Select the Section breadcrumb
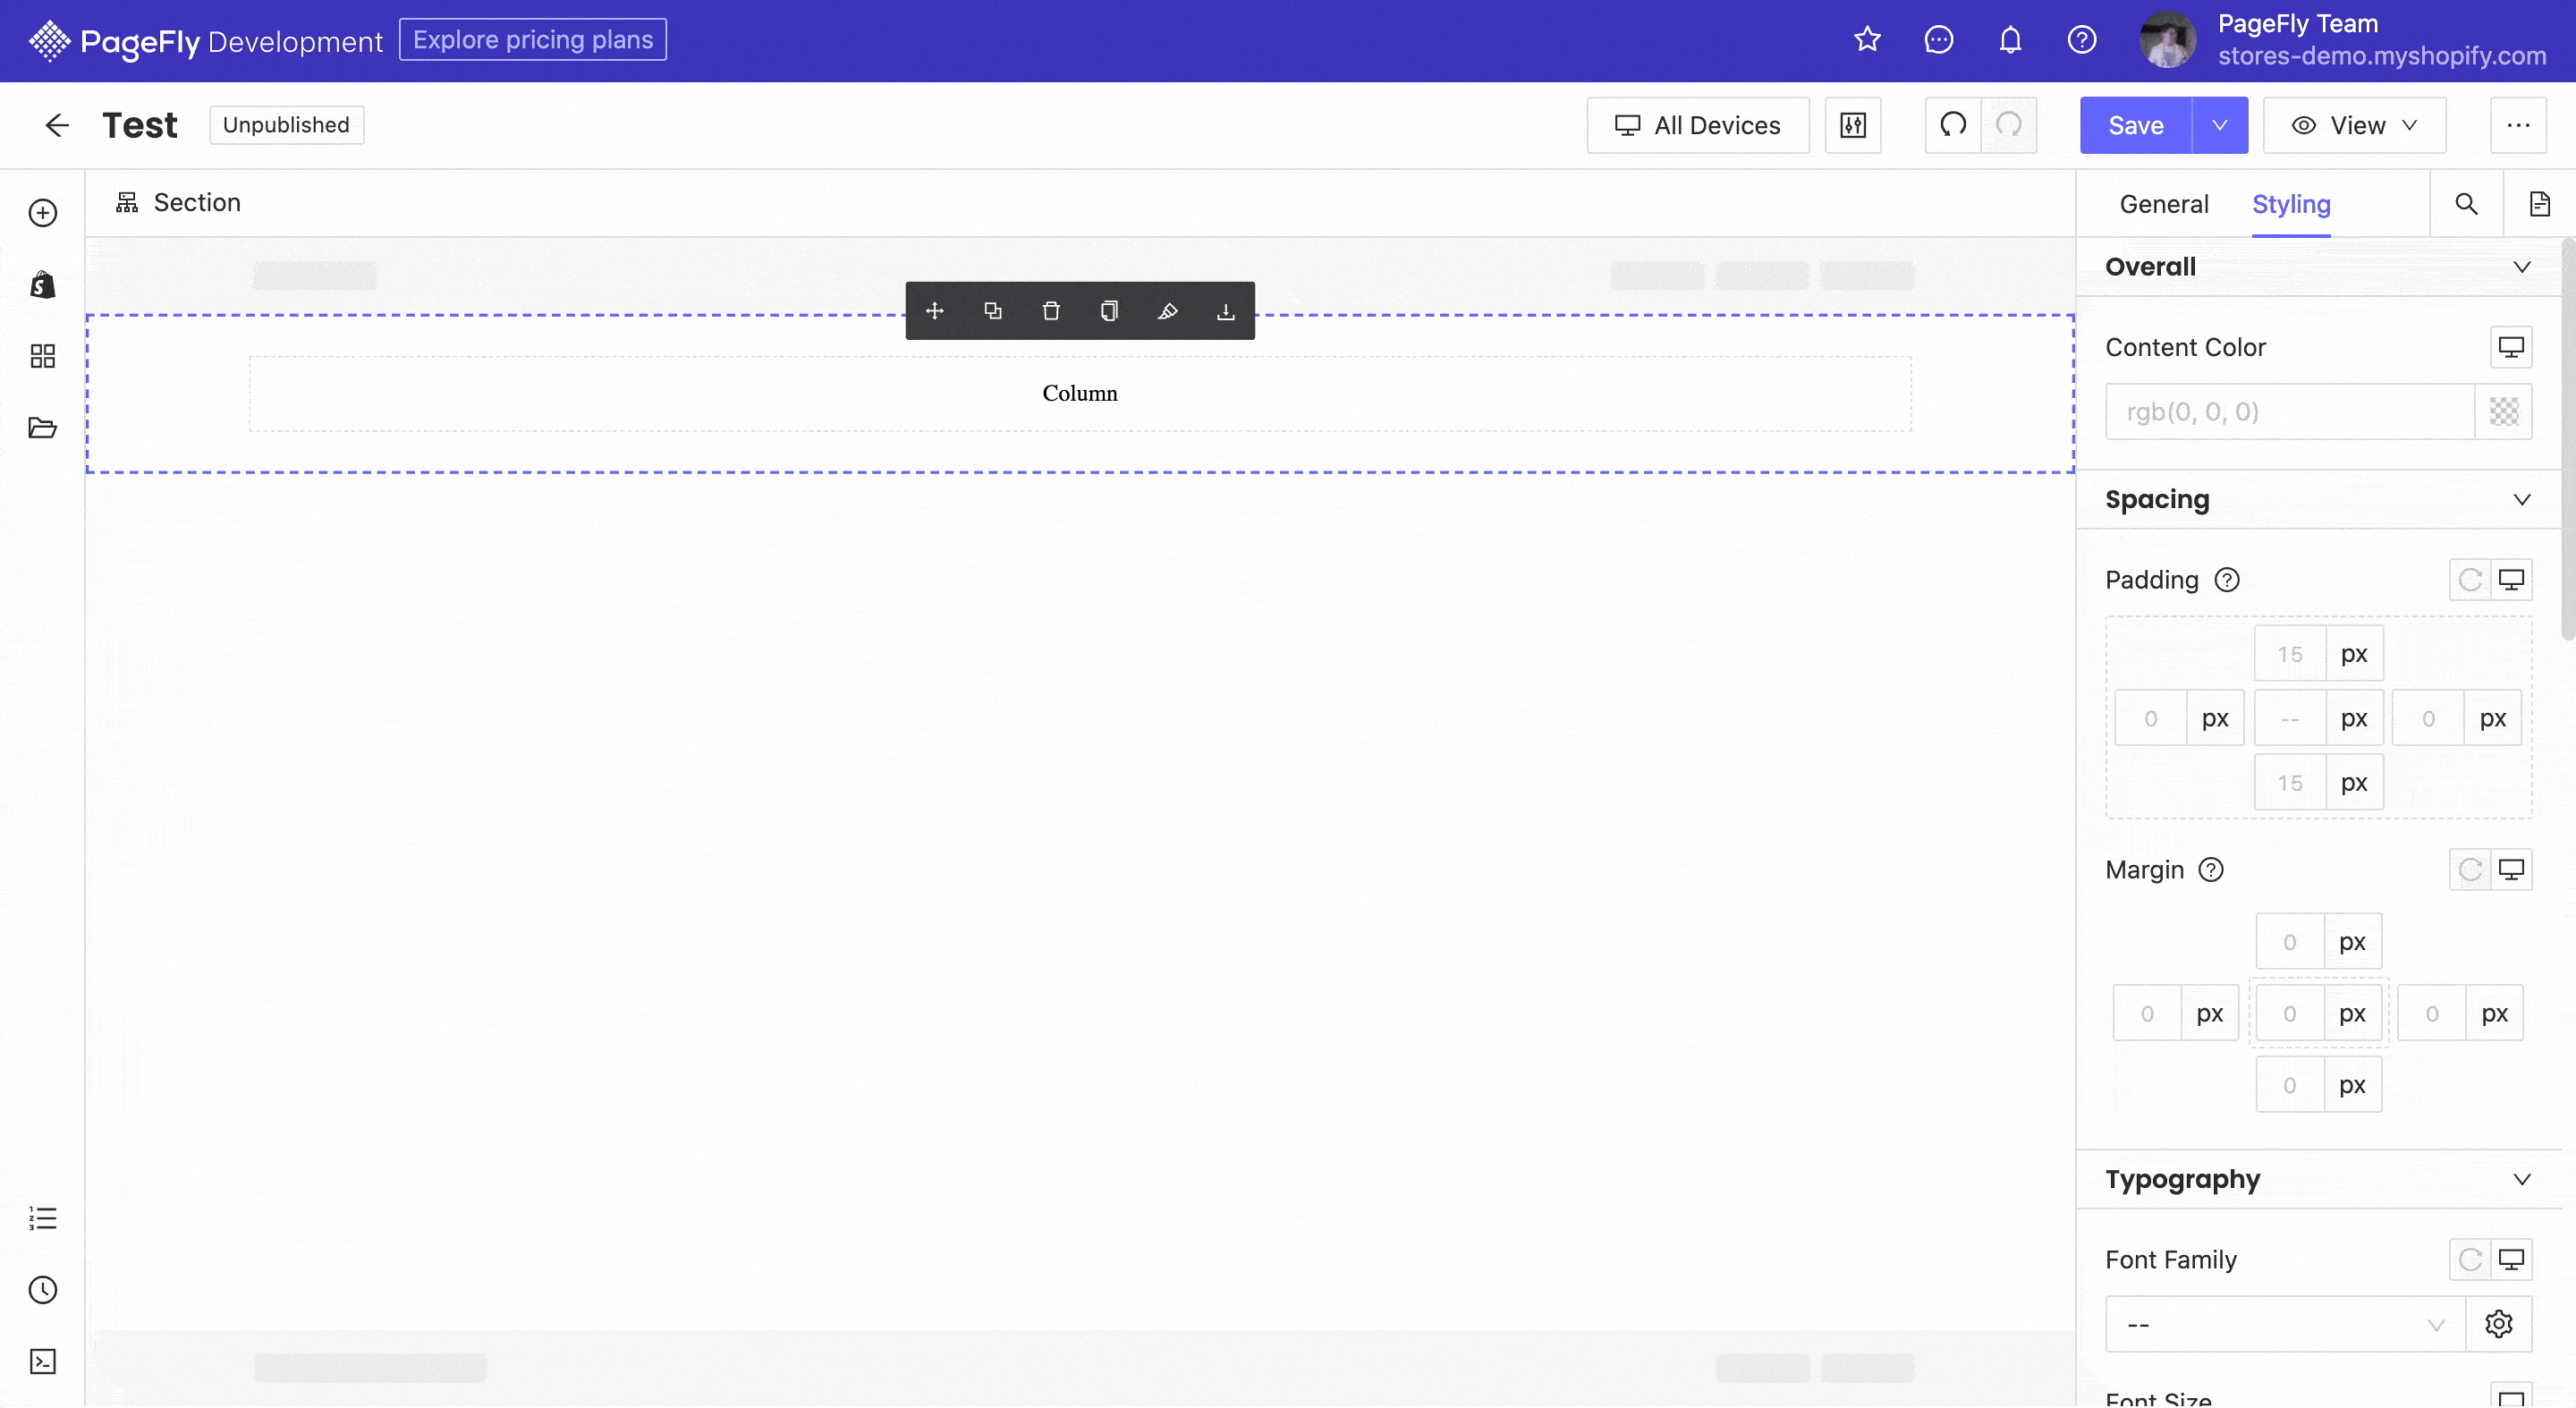The width and height of the screenshot is (2576, 1408). 178,203
